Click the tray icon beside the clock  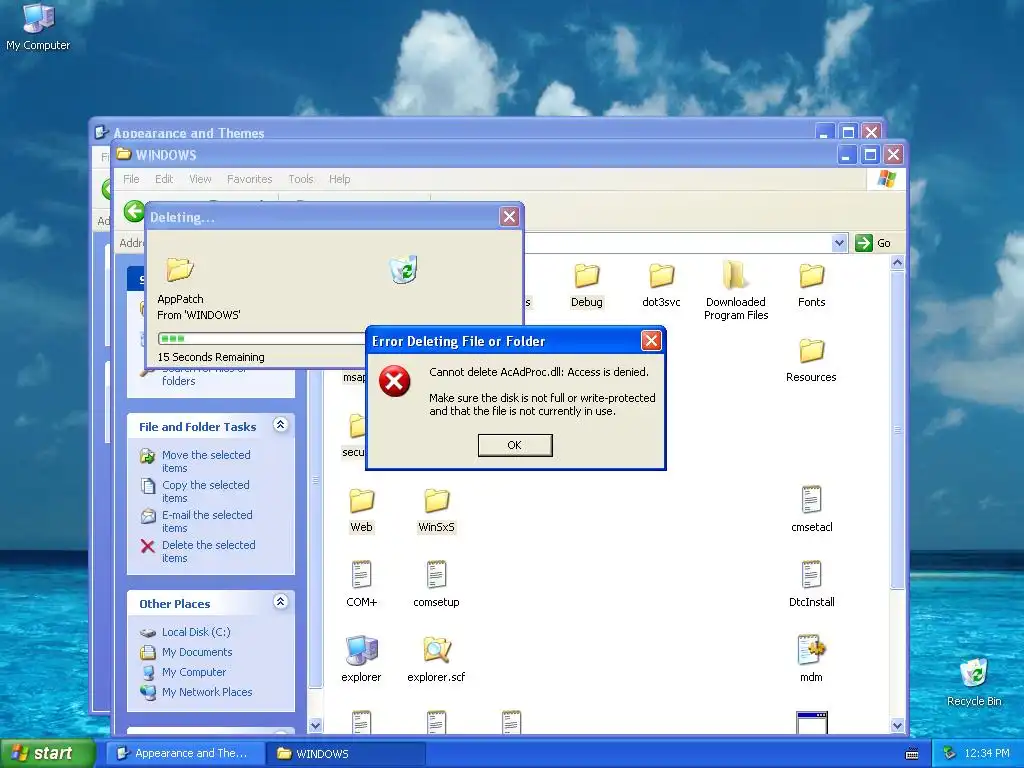(x=950, y=753)
